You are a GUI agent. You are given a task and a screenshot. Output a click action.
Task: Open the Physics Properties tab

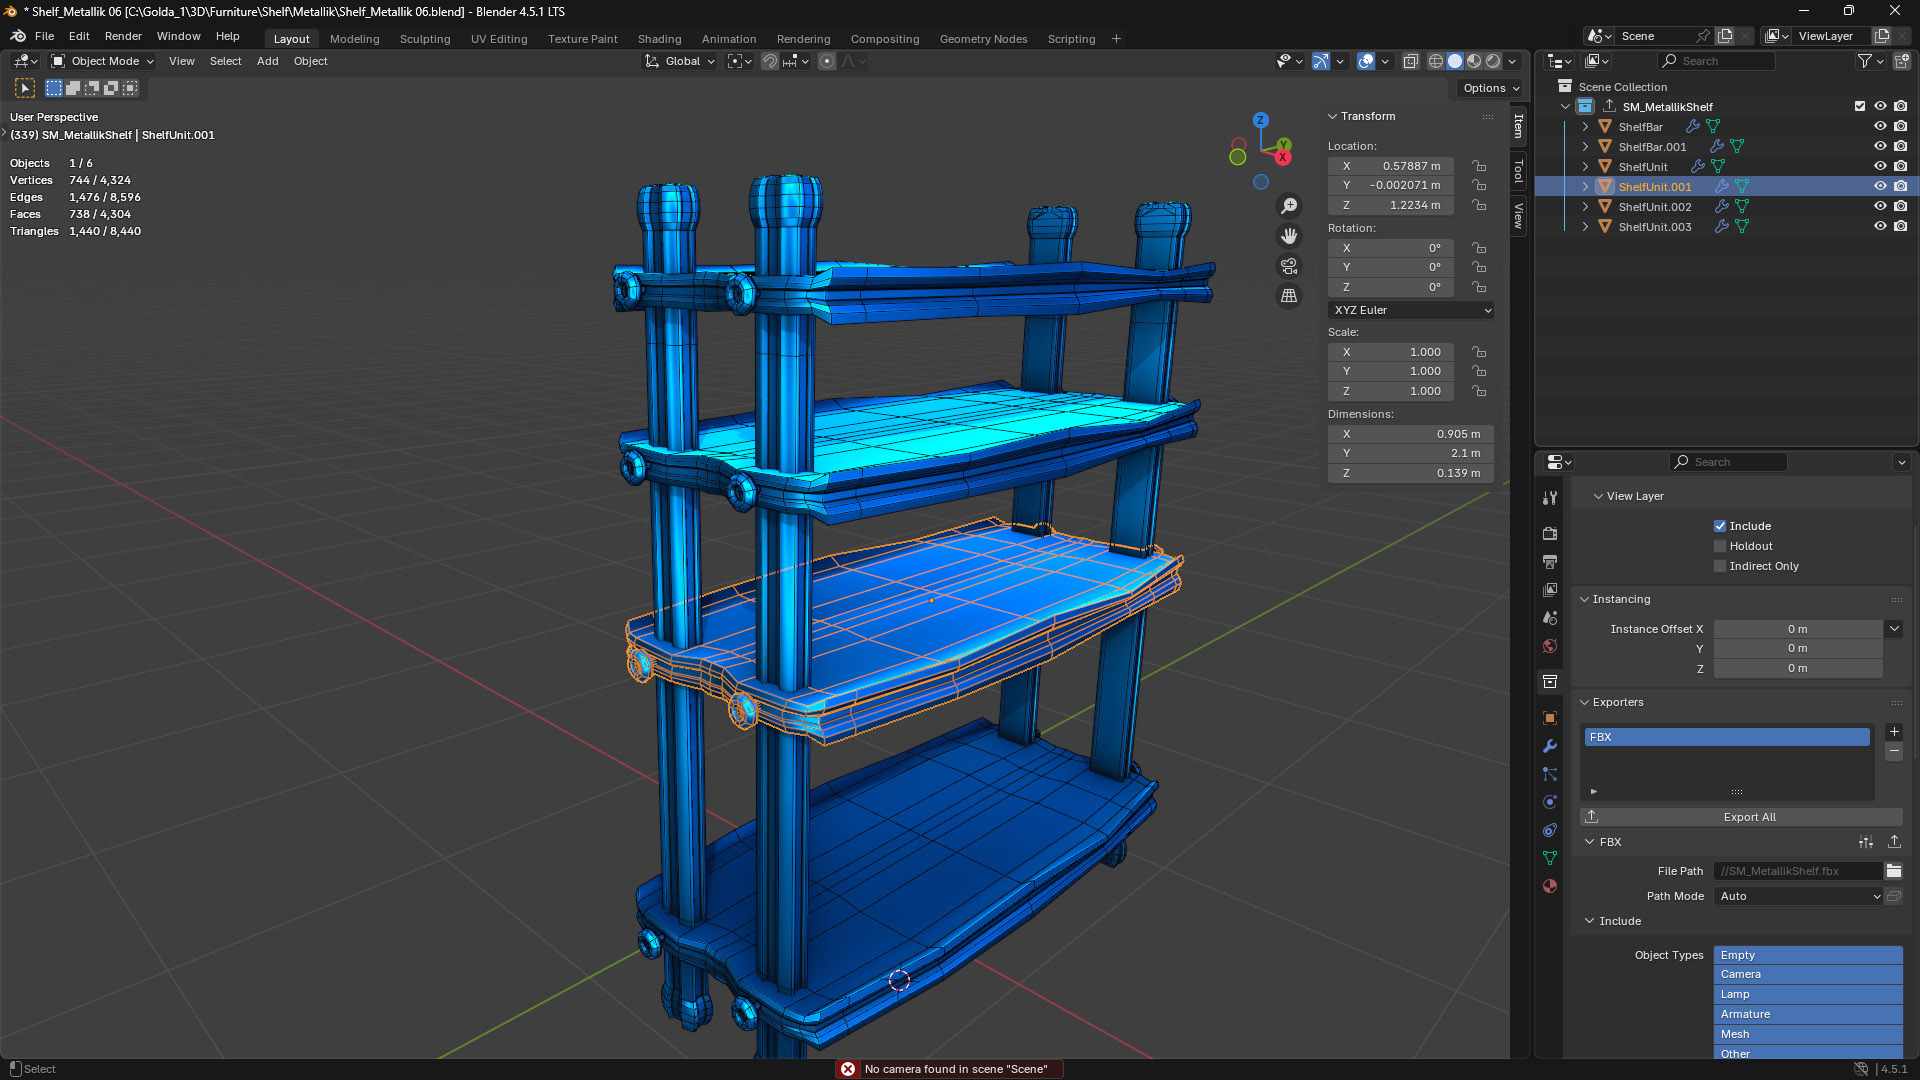tap(1549, 801)
